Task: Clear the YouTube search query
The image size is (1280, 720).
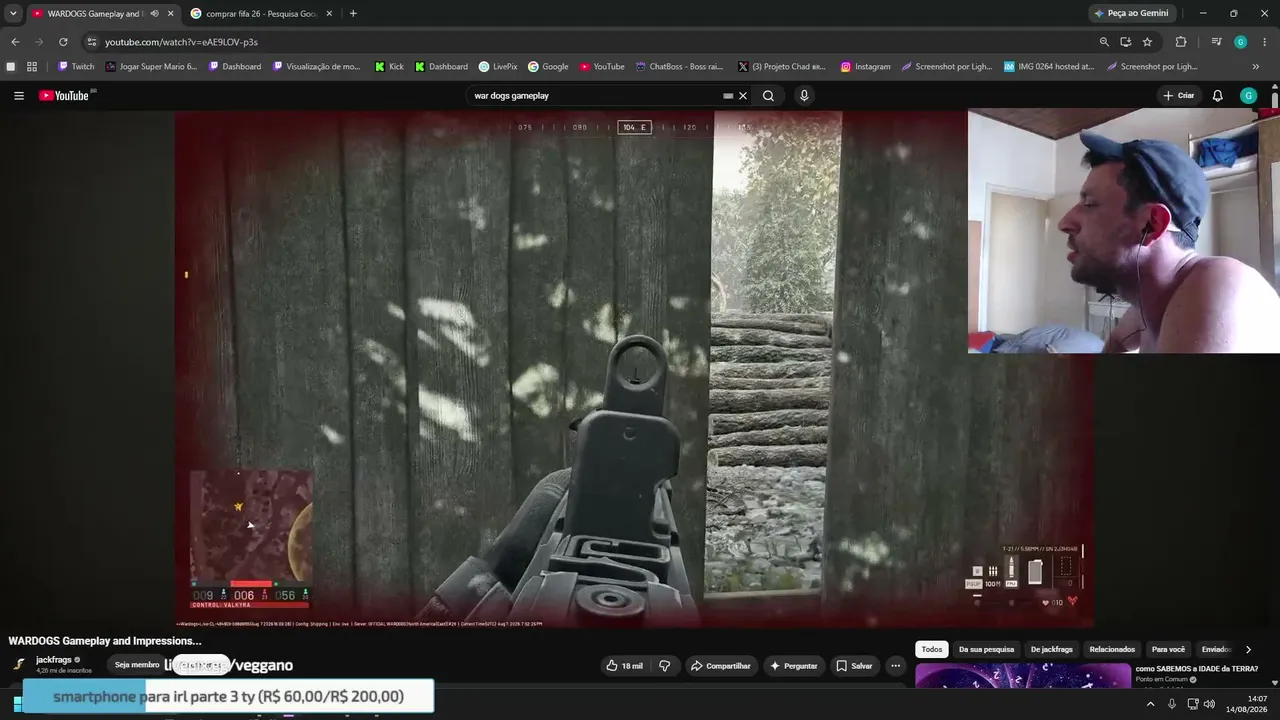Action: (743, 96)
